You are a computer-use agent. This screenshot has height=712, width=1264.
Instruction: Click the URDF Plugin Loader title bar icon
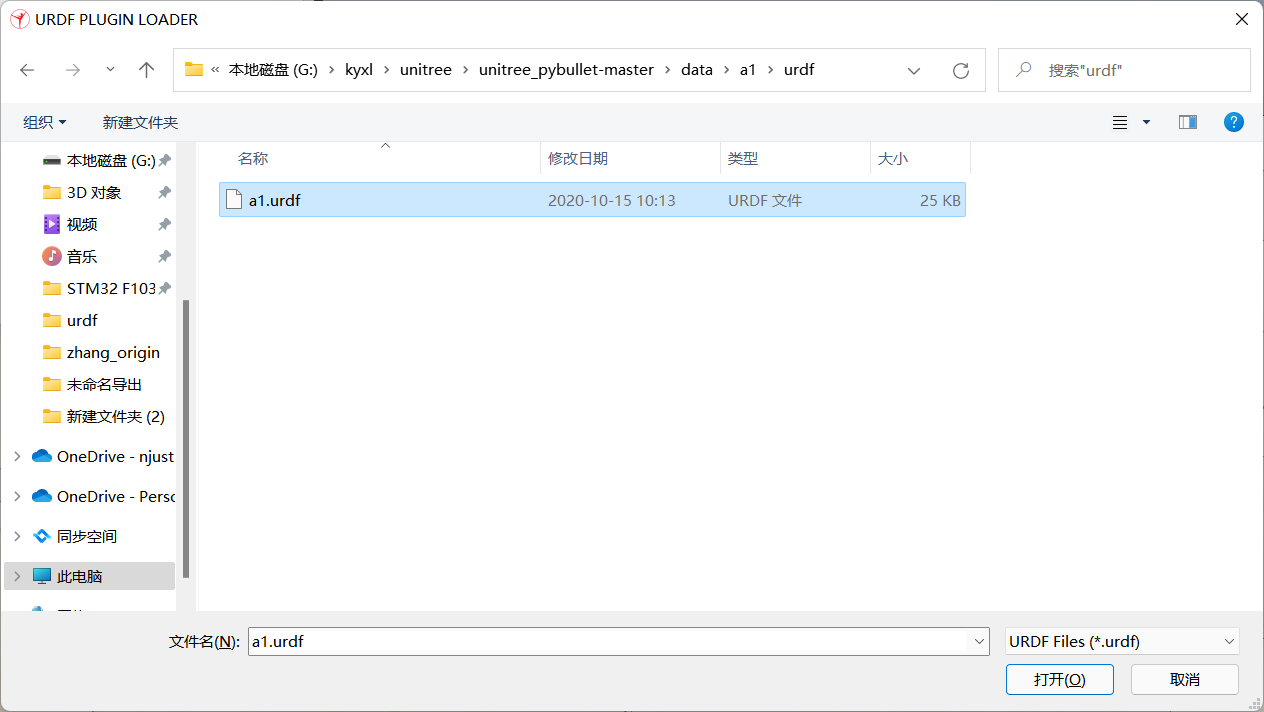pyautogui.click(x=19, y=18)
